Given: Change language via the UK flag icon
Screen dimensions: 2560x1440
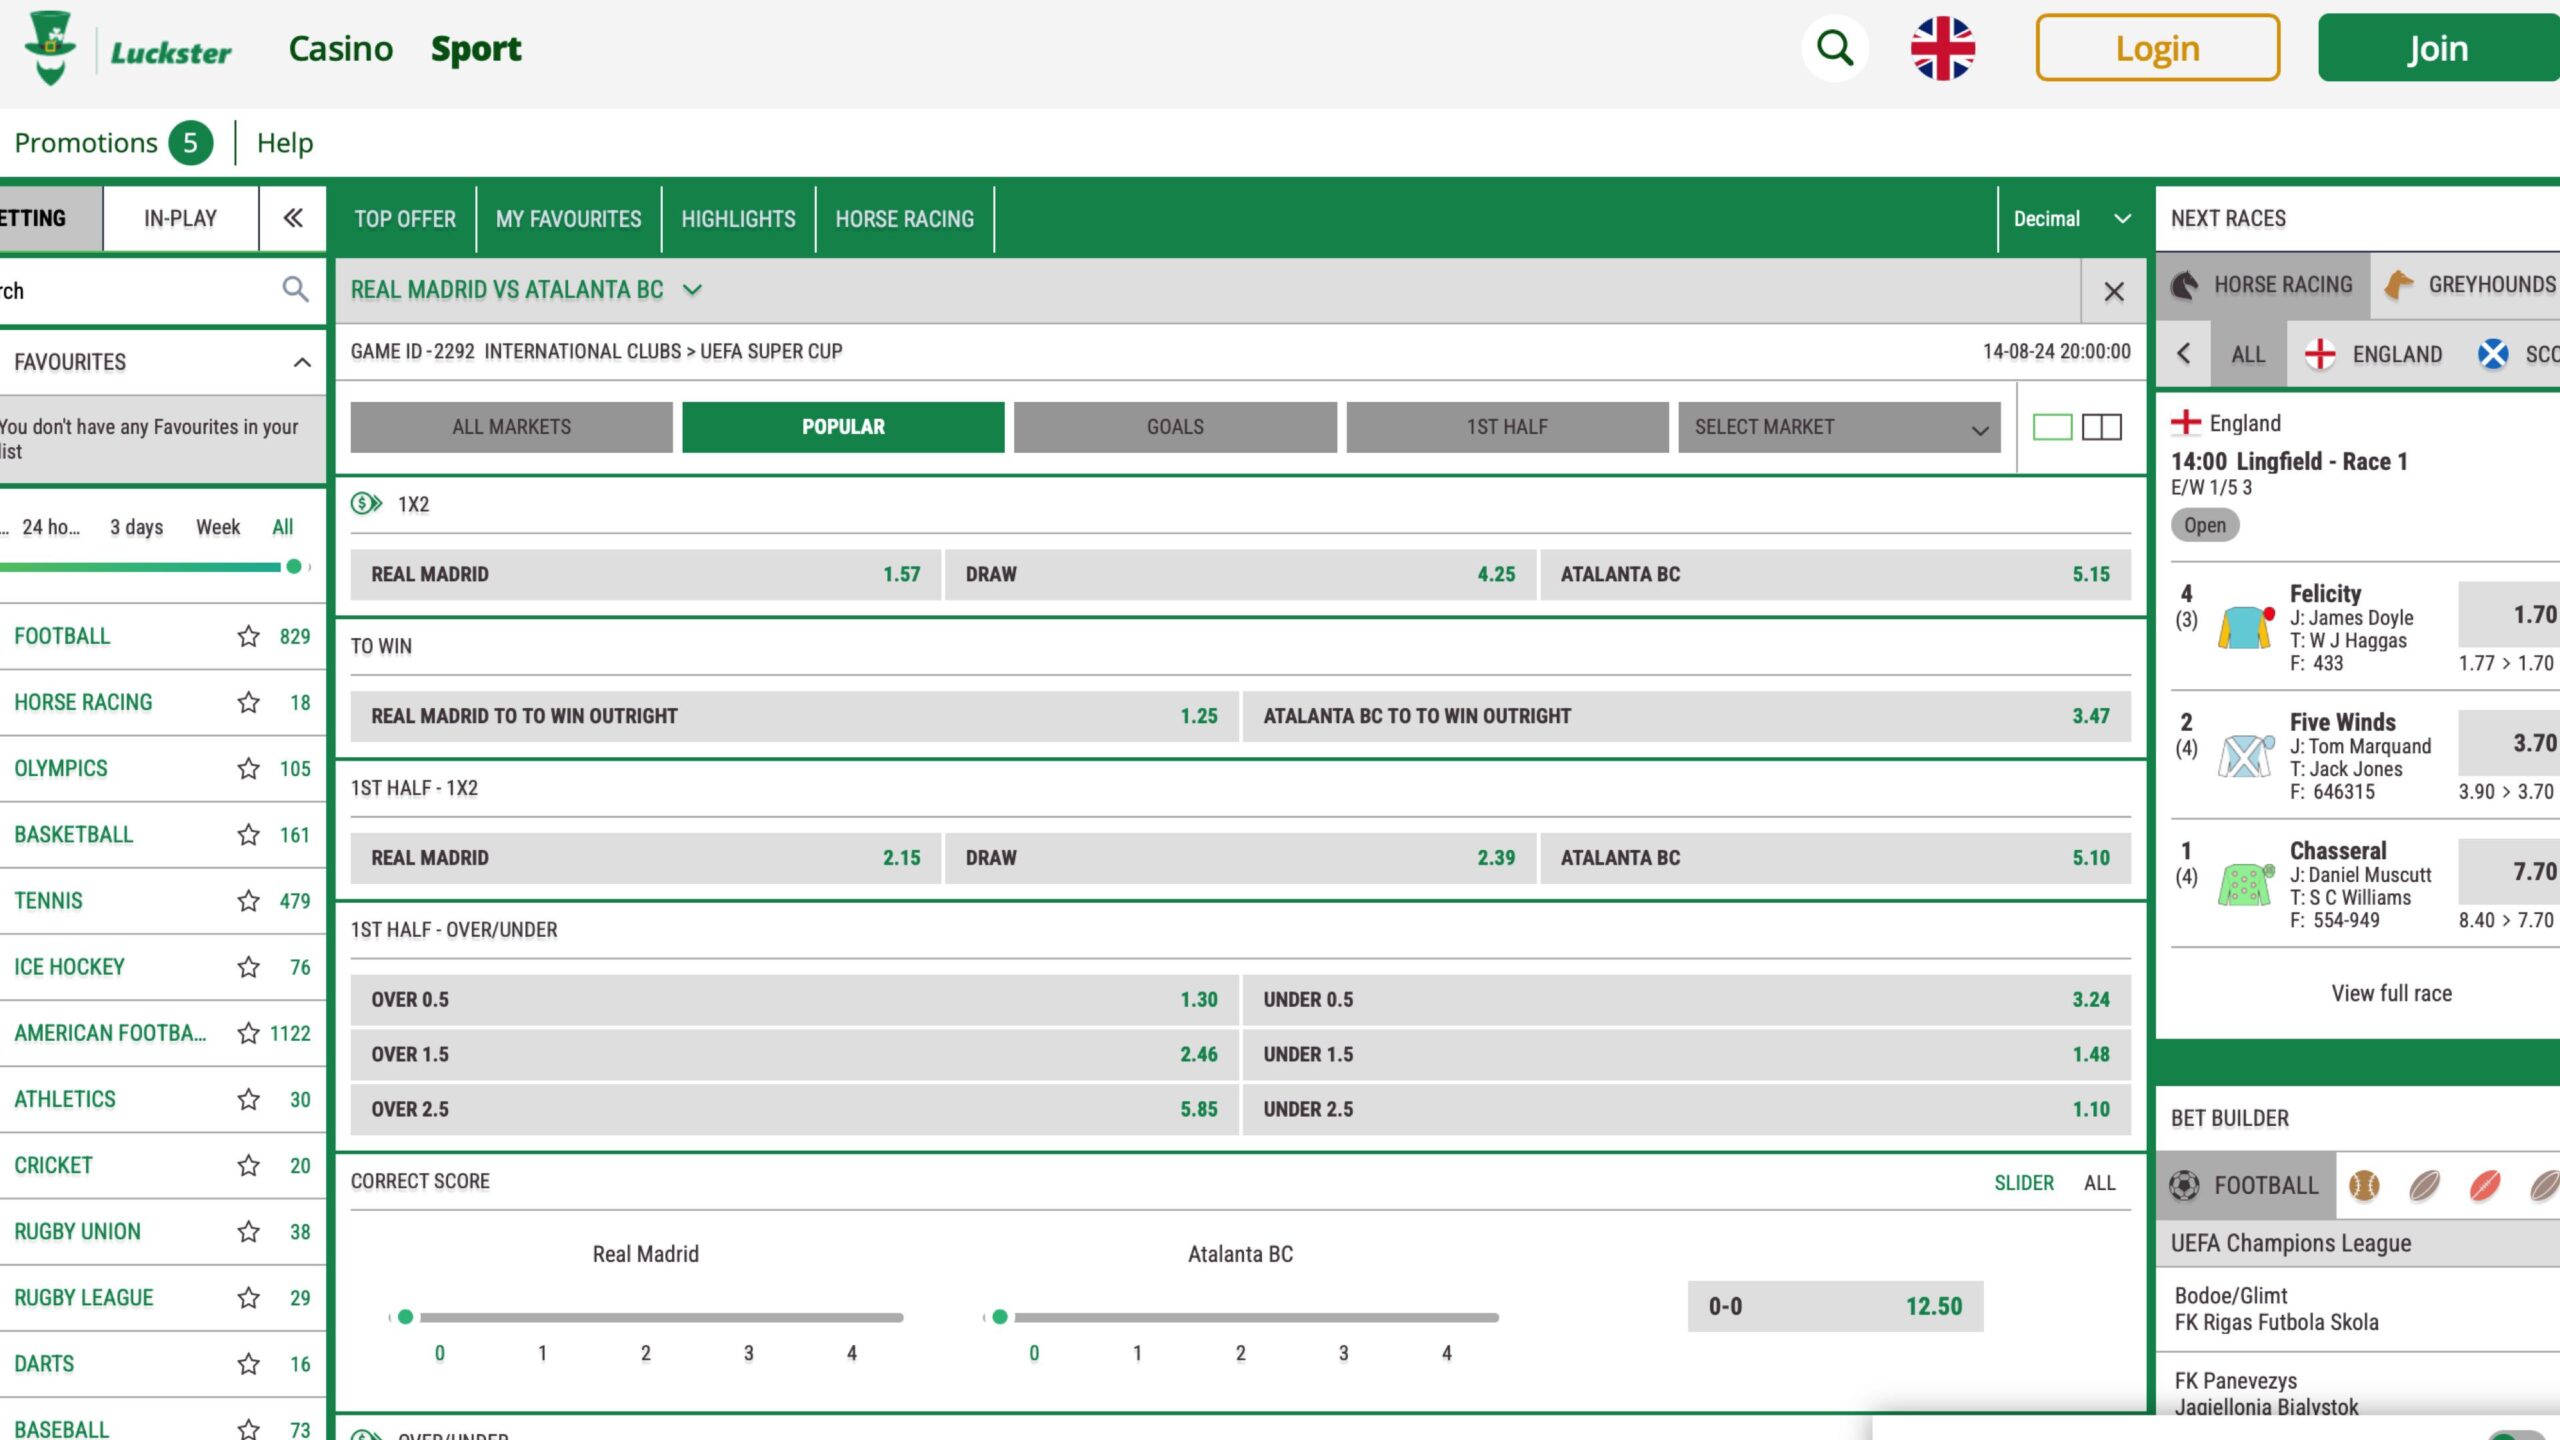Looking at the screenshot, I should [x=1942, y=48].
